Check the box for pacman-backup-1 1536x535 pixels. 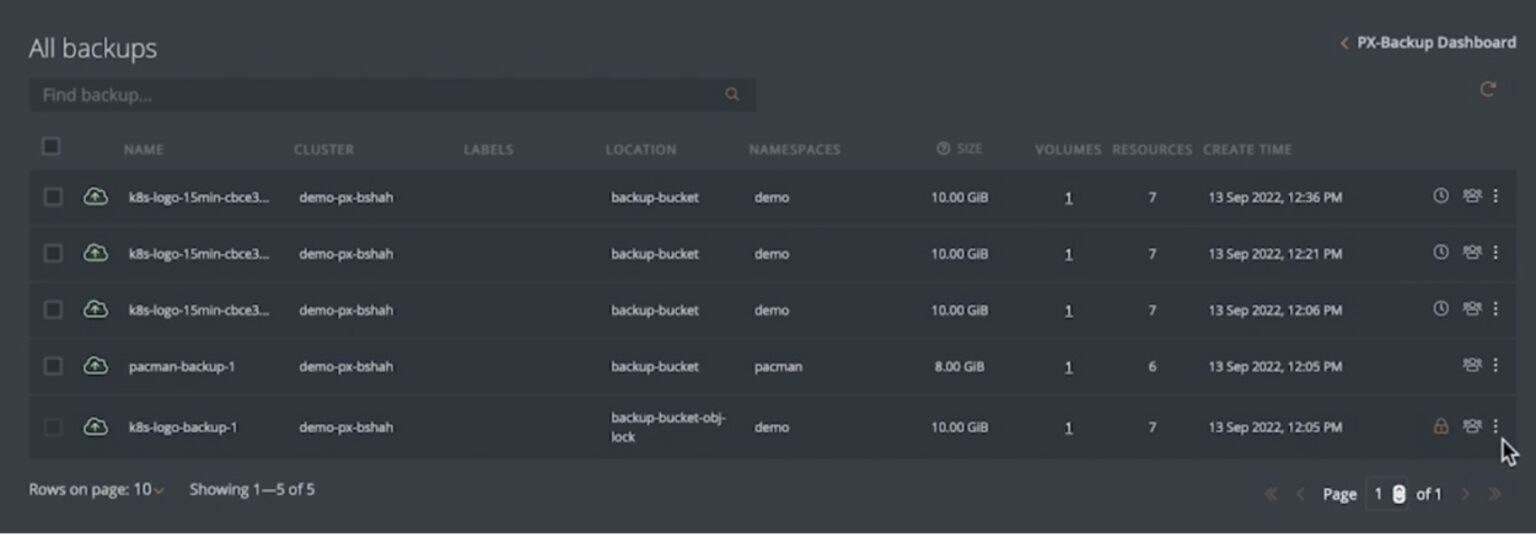point(53,366)
